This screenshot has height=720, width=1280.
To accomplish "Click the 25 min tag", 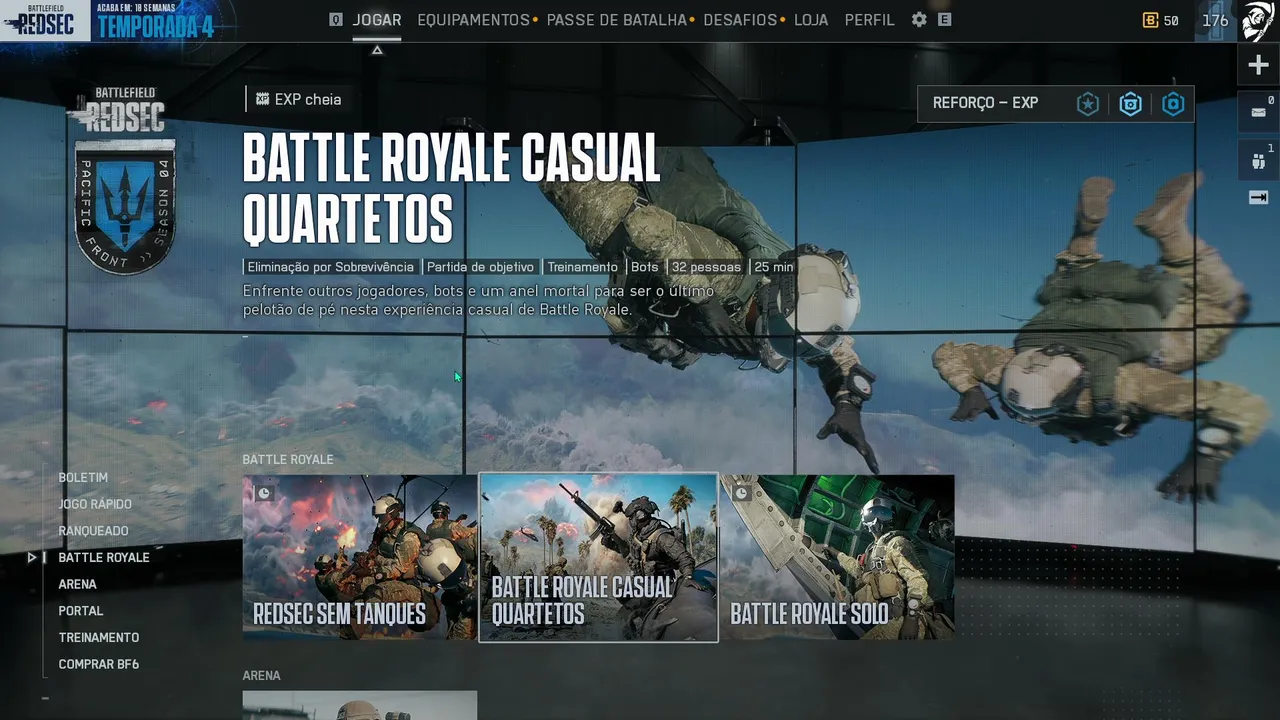I will click(774, 267).
